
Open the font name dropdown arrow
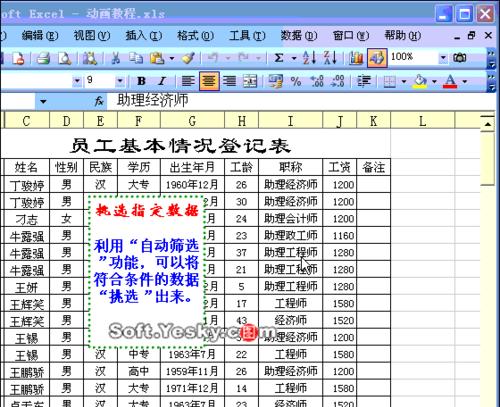[77, 81]
